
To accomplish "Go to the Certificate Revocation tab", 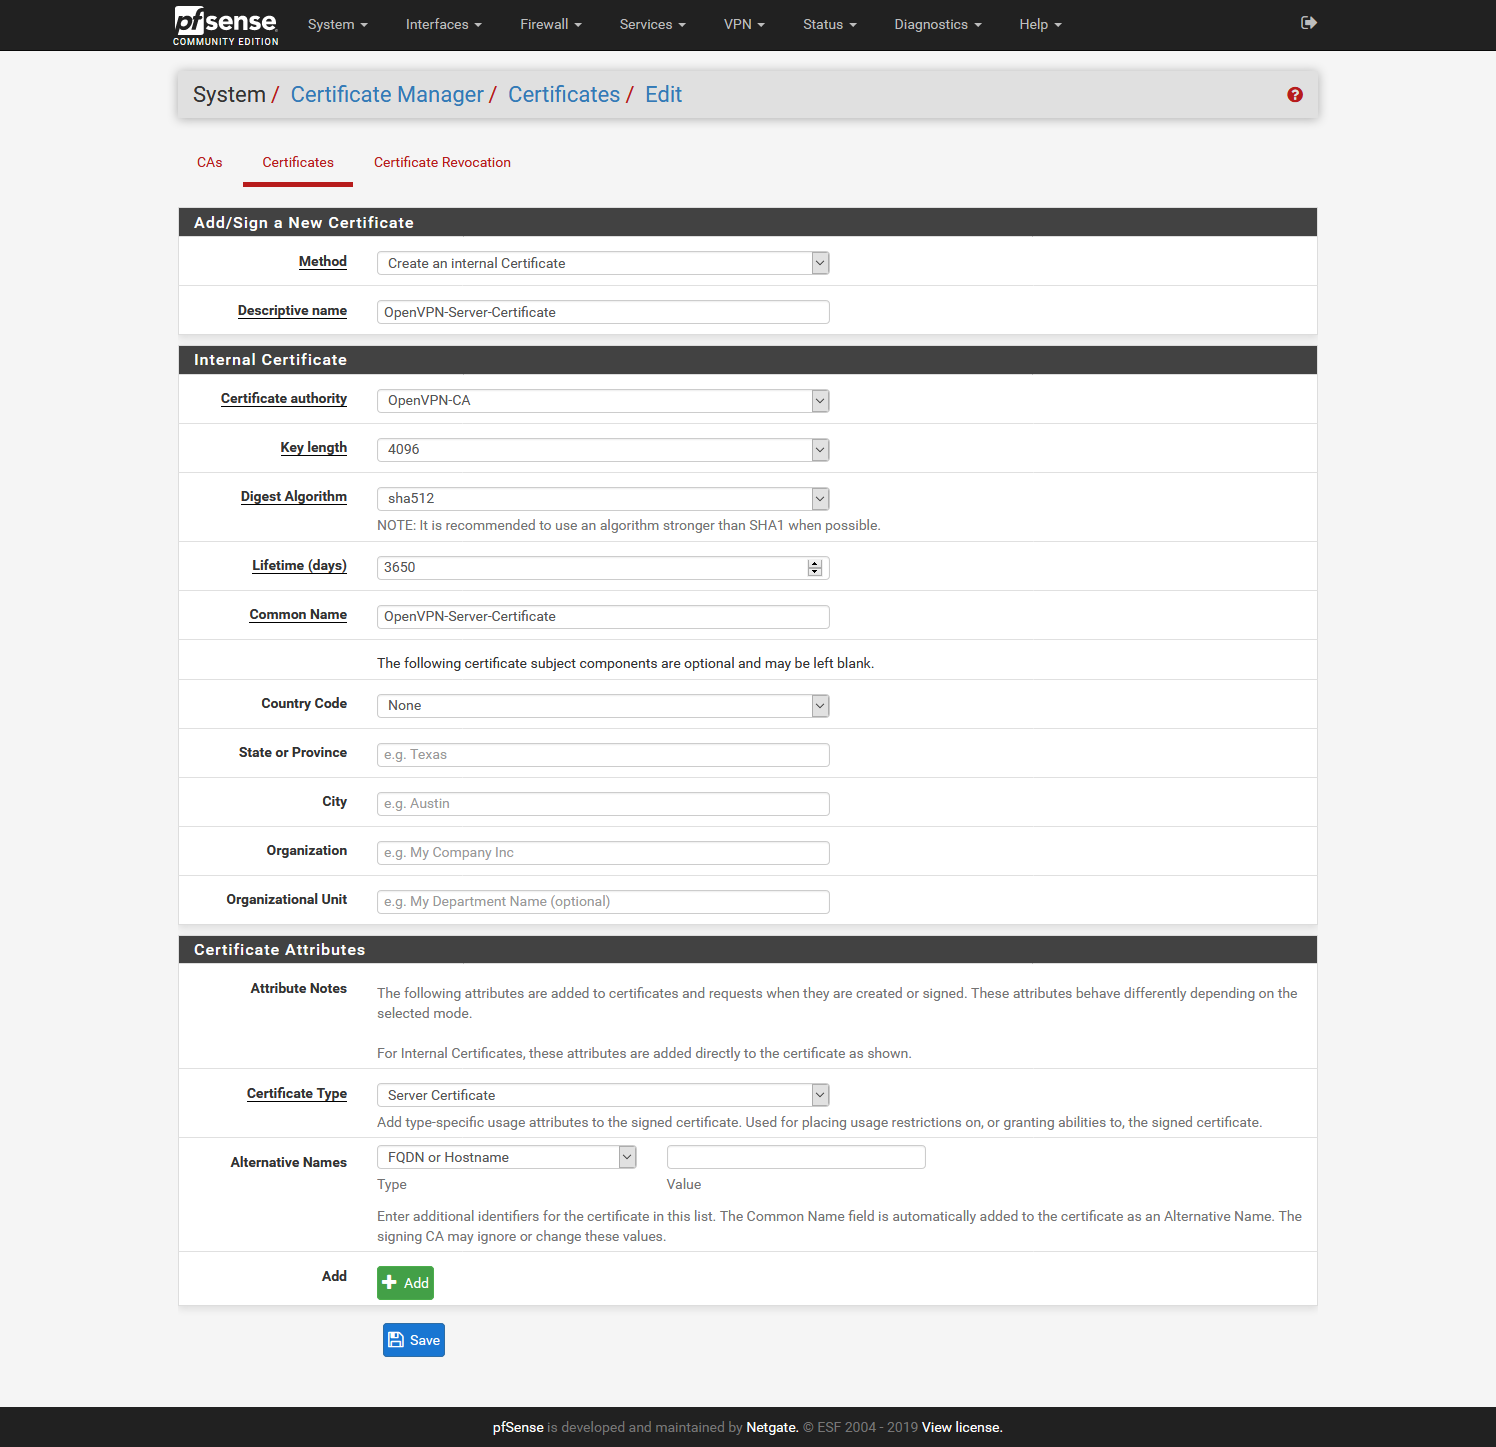I will point(442,162).
